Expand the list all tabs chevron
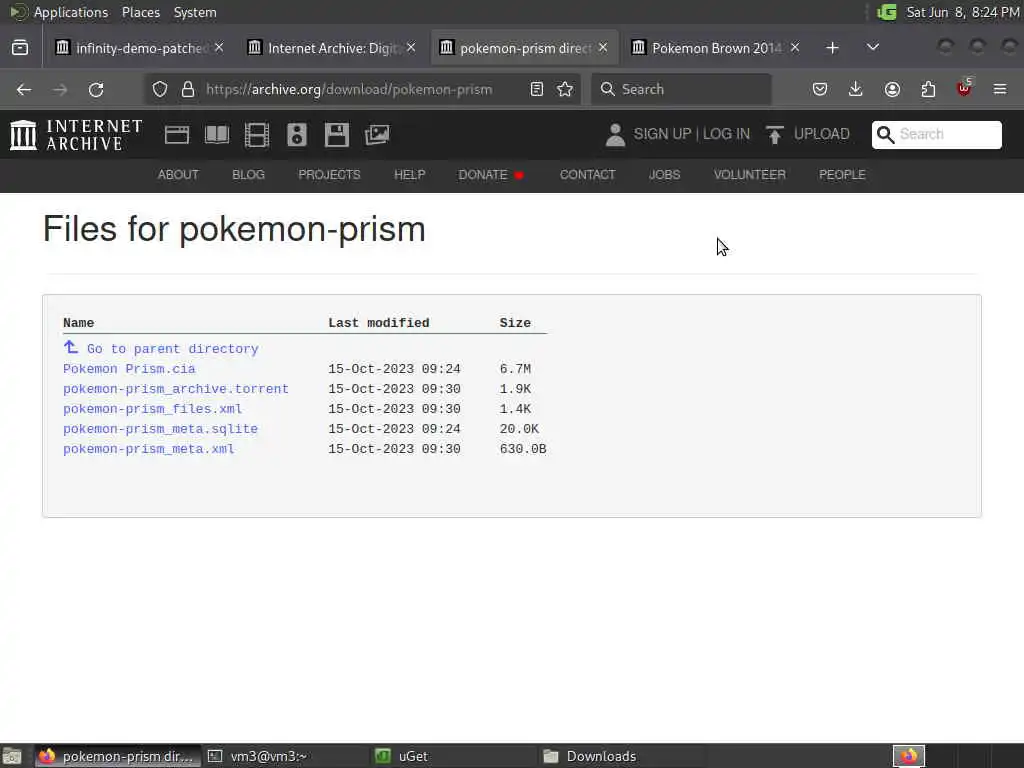1024x768 pixels. (x=872, y=48)
